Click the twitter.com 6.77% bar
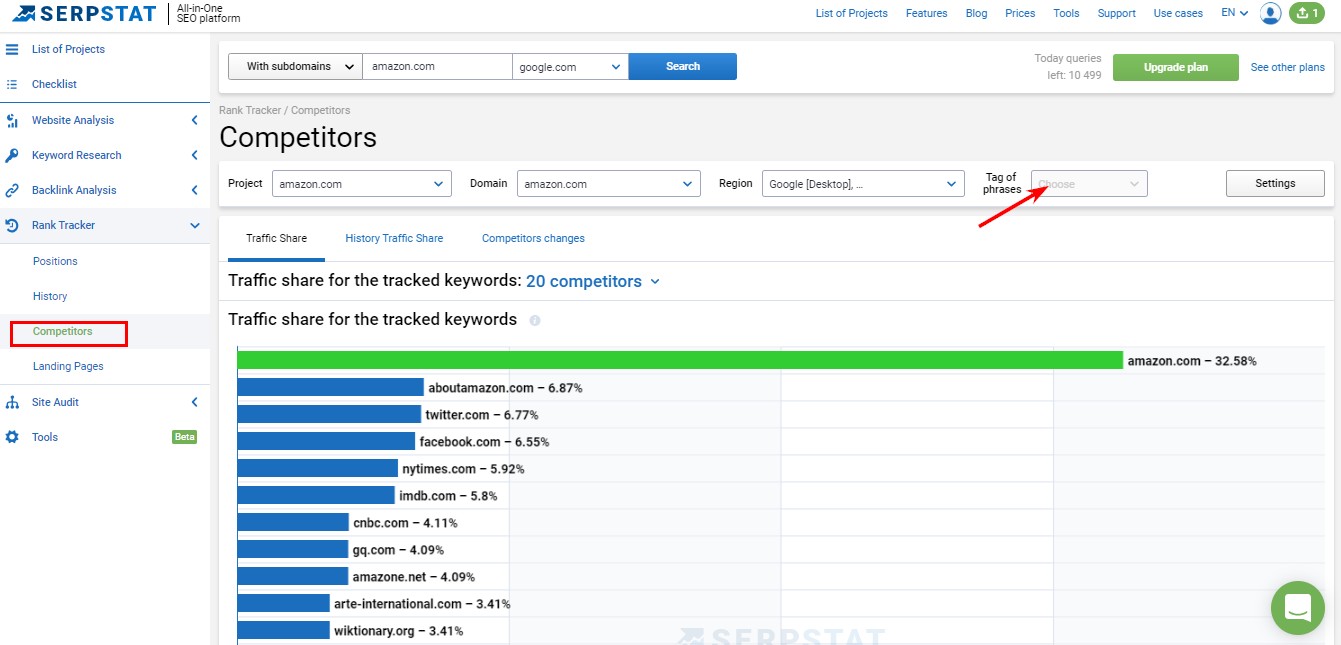1341x645 pixels. 329,414
